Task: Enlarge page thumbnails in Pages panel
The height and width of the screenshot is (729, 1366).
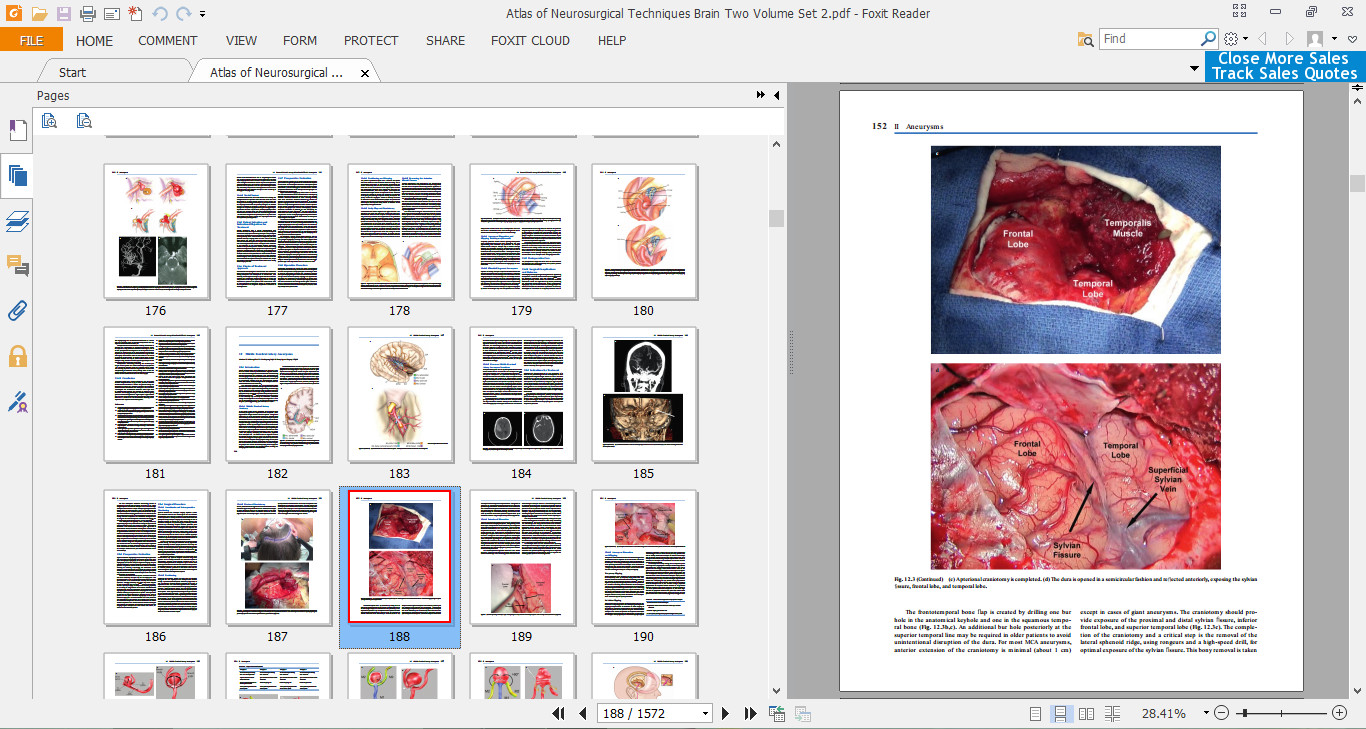Action: pos(49,121)
